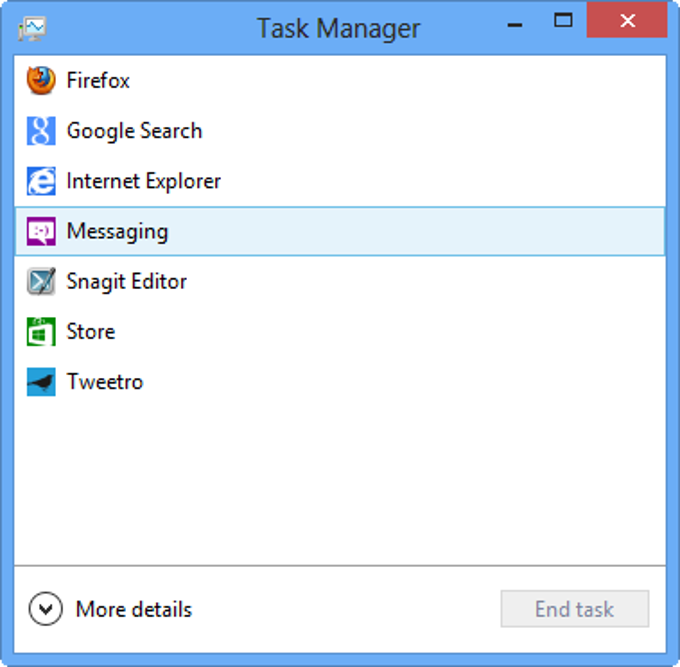Select the Firefox task name
Screen dimensions: 680x667
[98, 81]
